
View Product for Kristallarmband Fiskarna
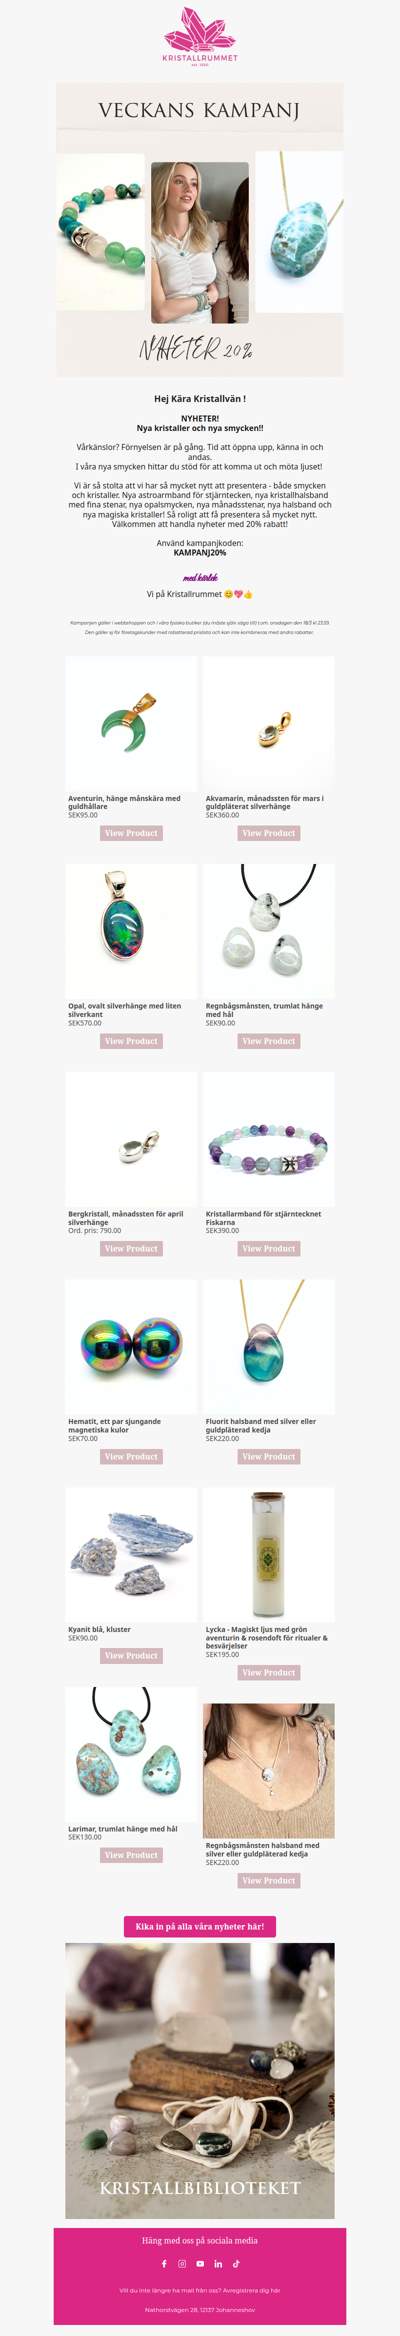click(x=269, y=1248)
